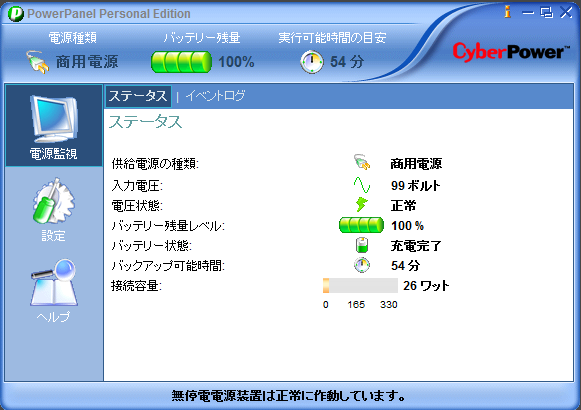Screen dimensions: 581x410
Task: Click the battery gauge for バッテリー残量レベル
Action: [361, 225]
